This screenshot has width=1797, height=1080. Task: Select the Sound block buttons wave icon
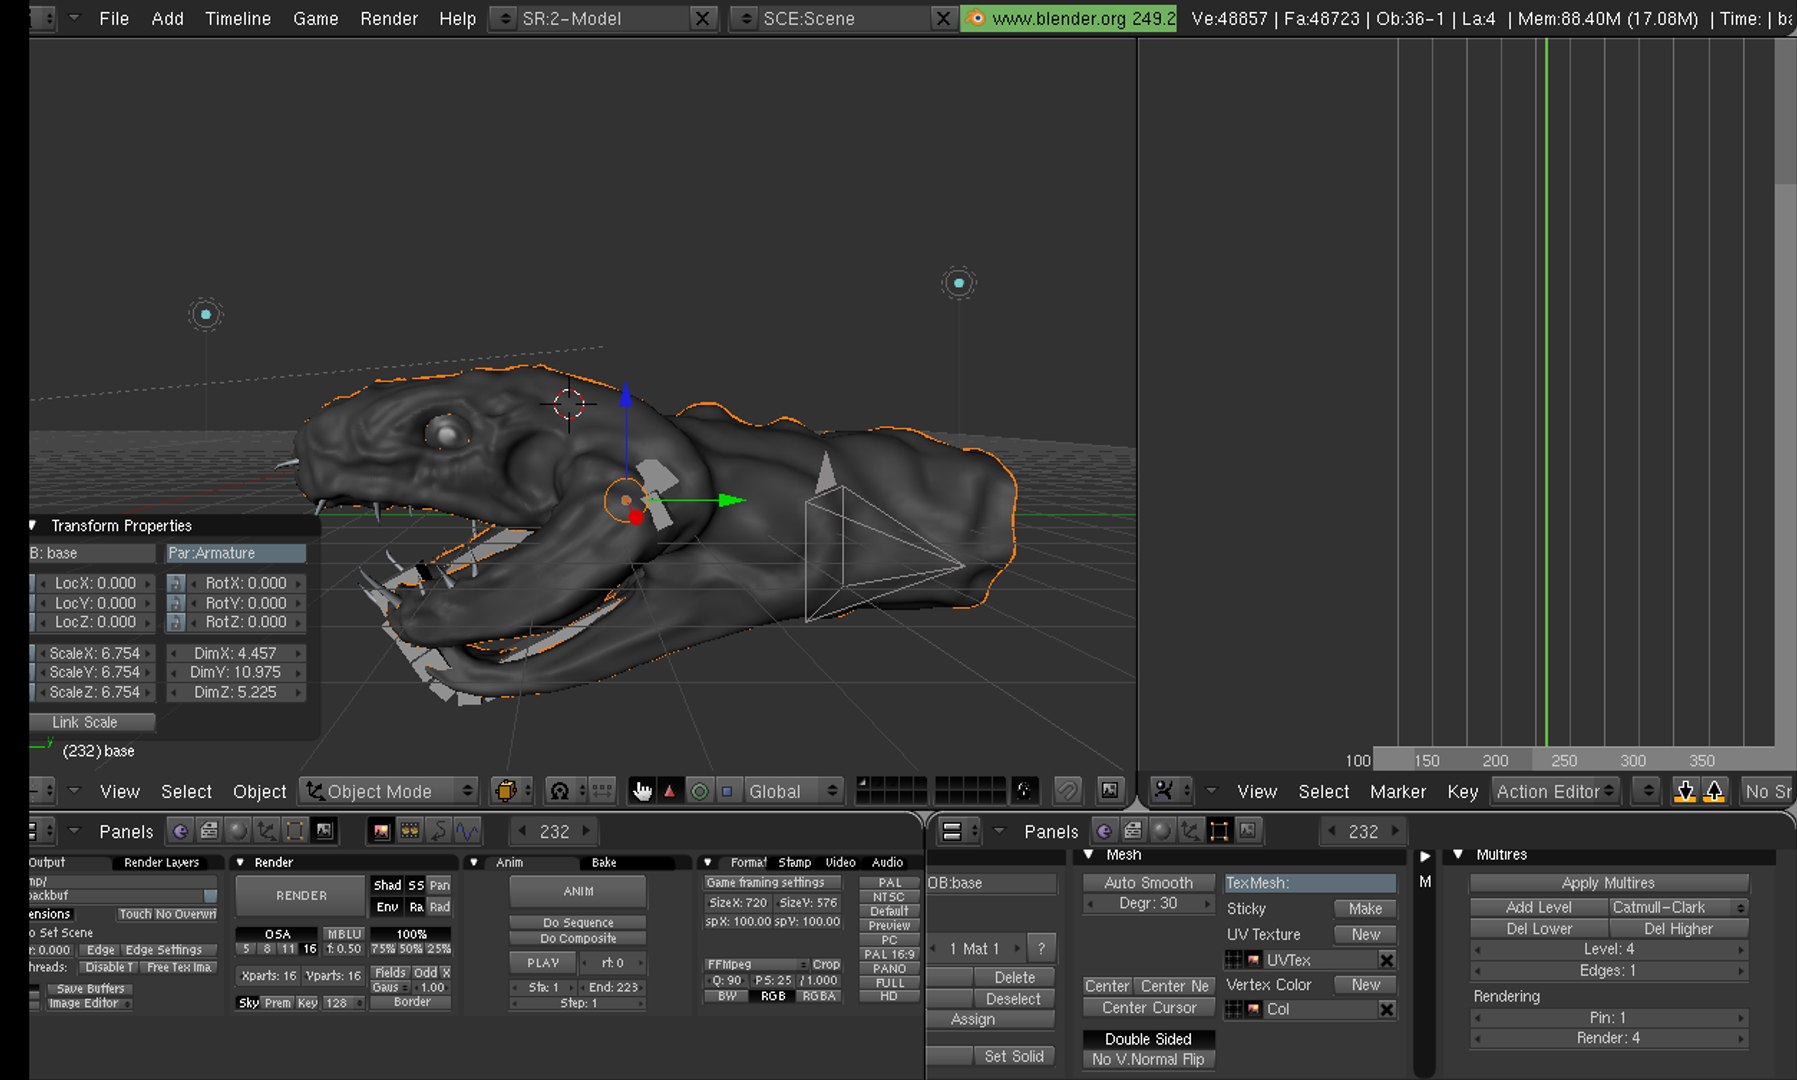(467, 831)
